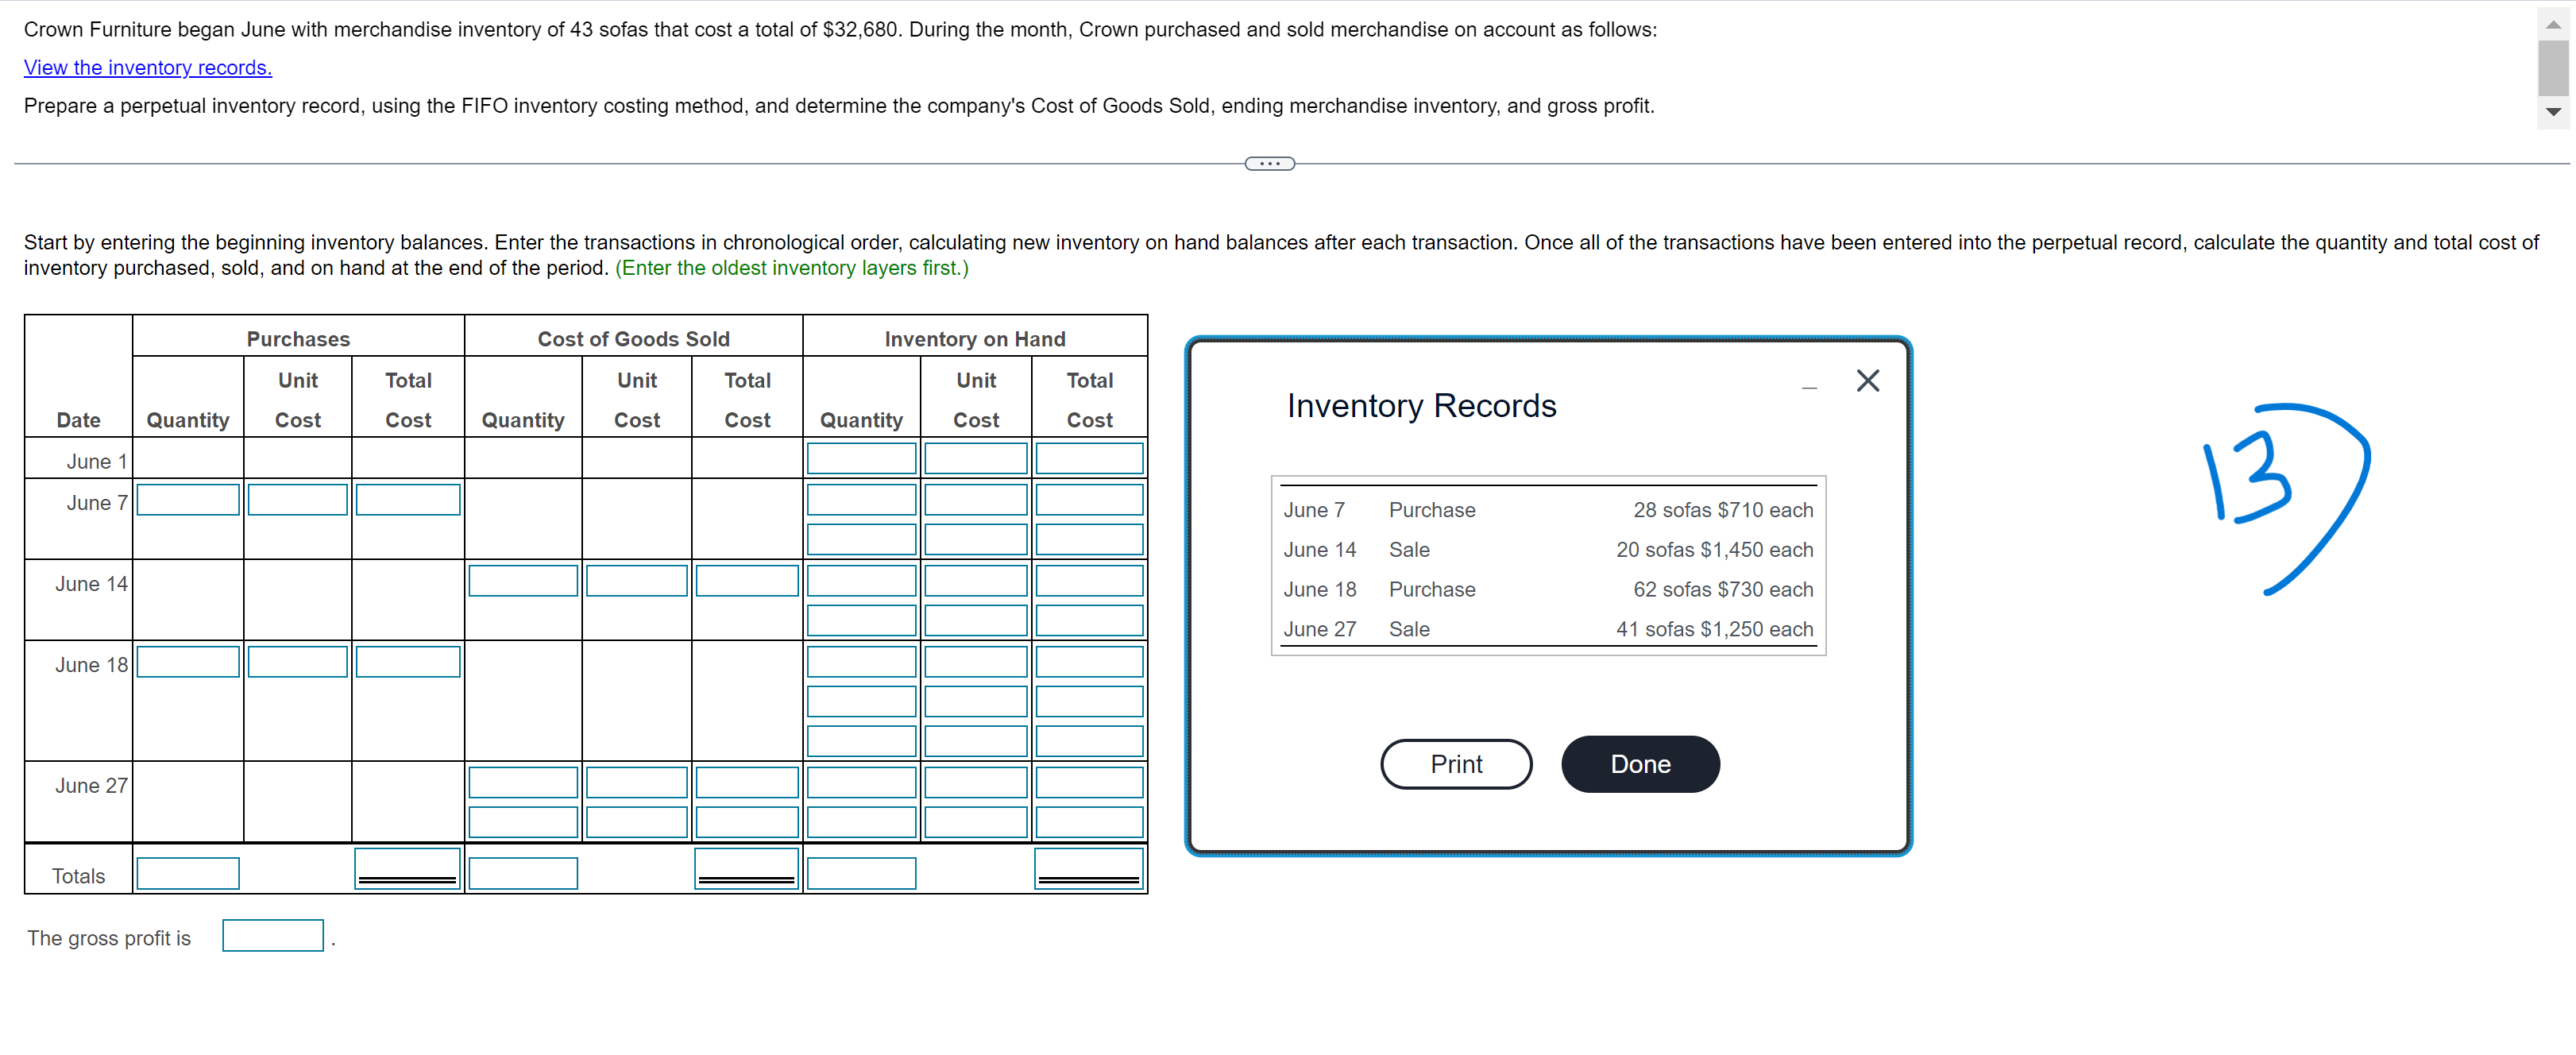Select the '62 sofas $730 each' record text
The image size is (2576, 1055).
(x=1723, y=589)
